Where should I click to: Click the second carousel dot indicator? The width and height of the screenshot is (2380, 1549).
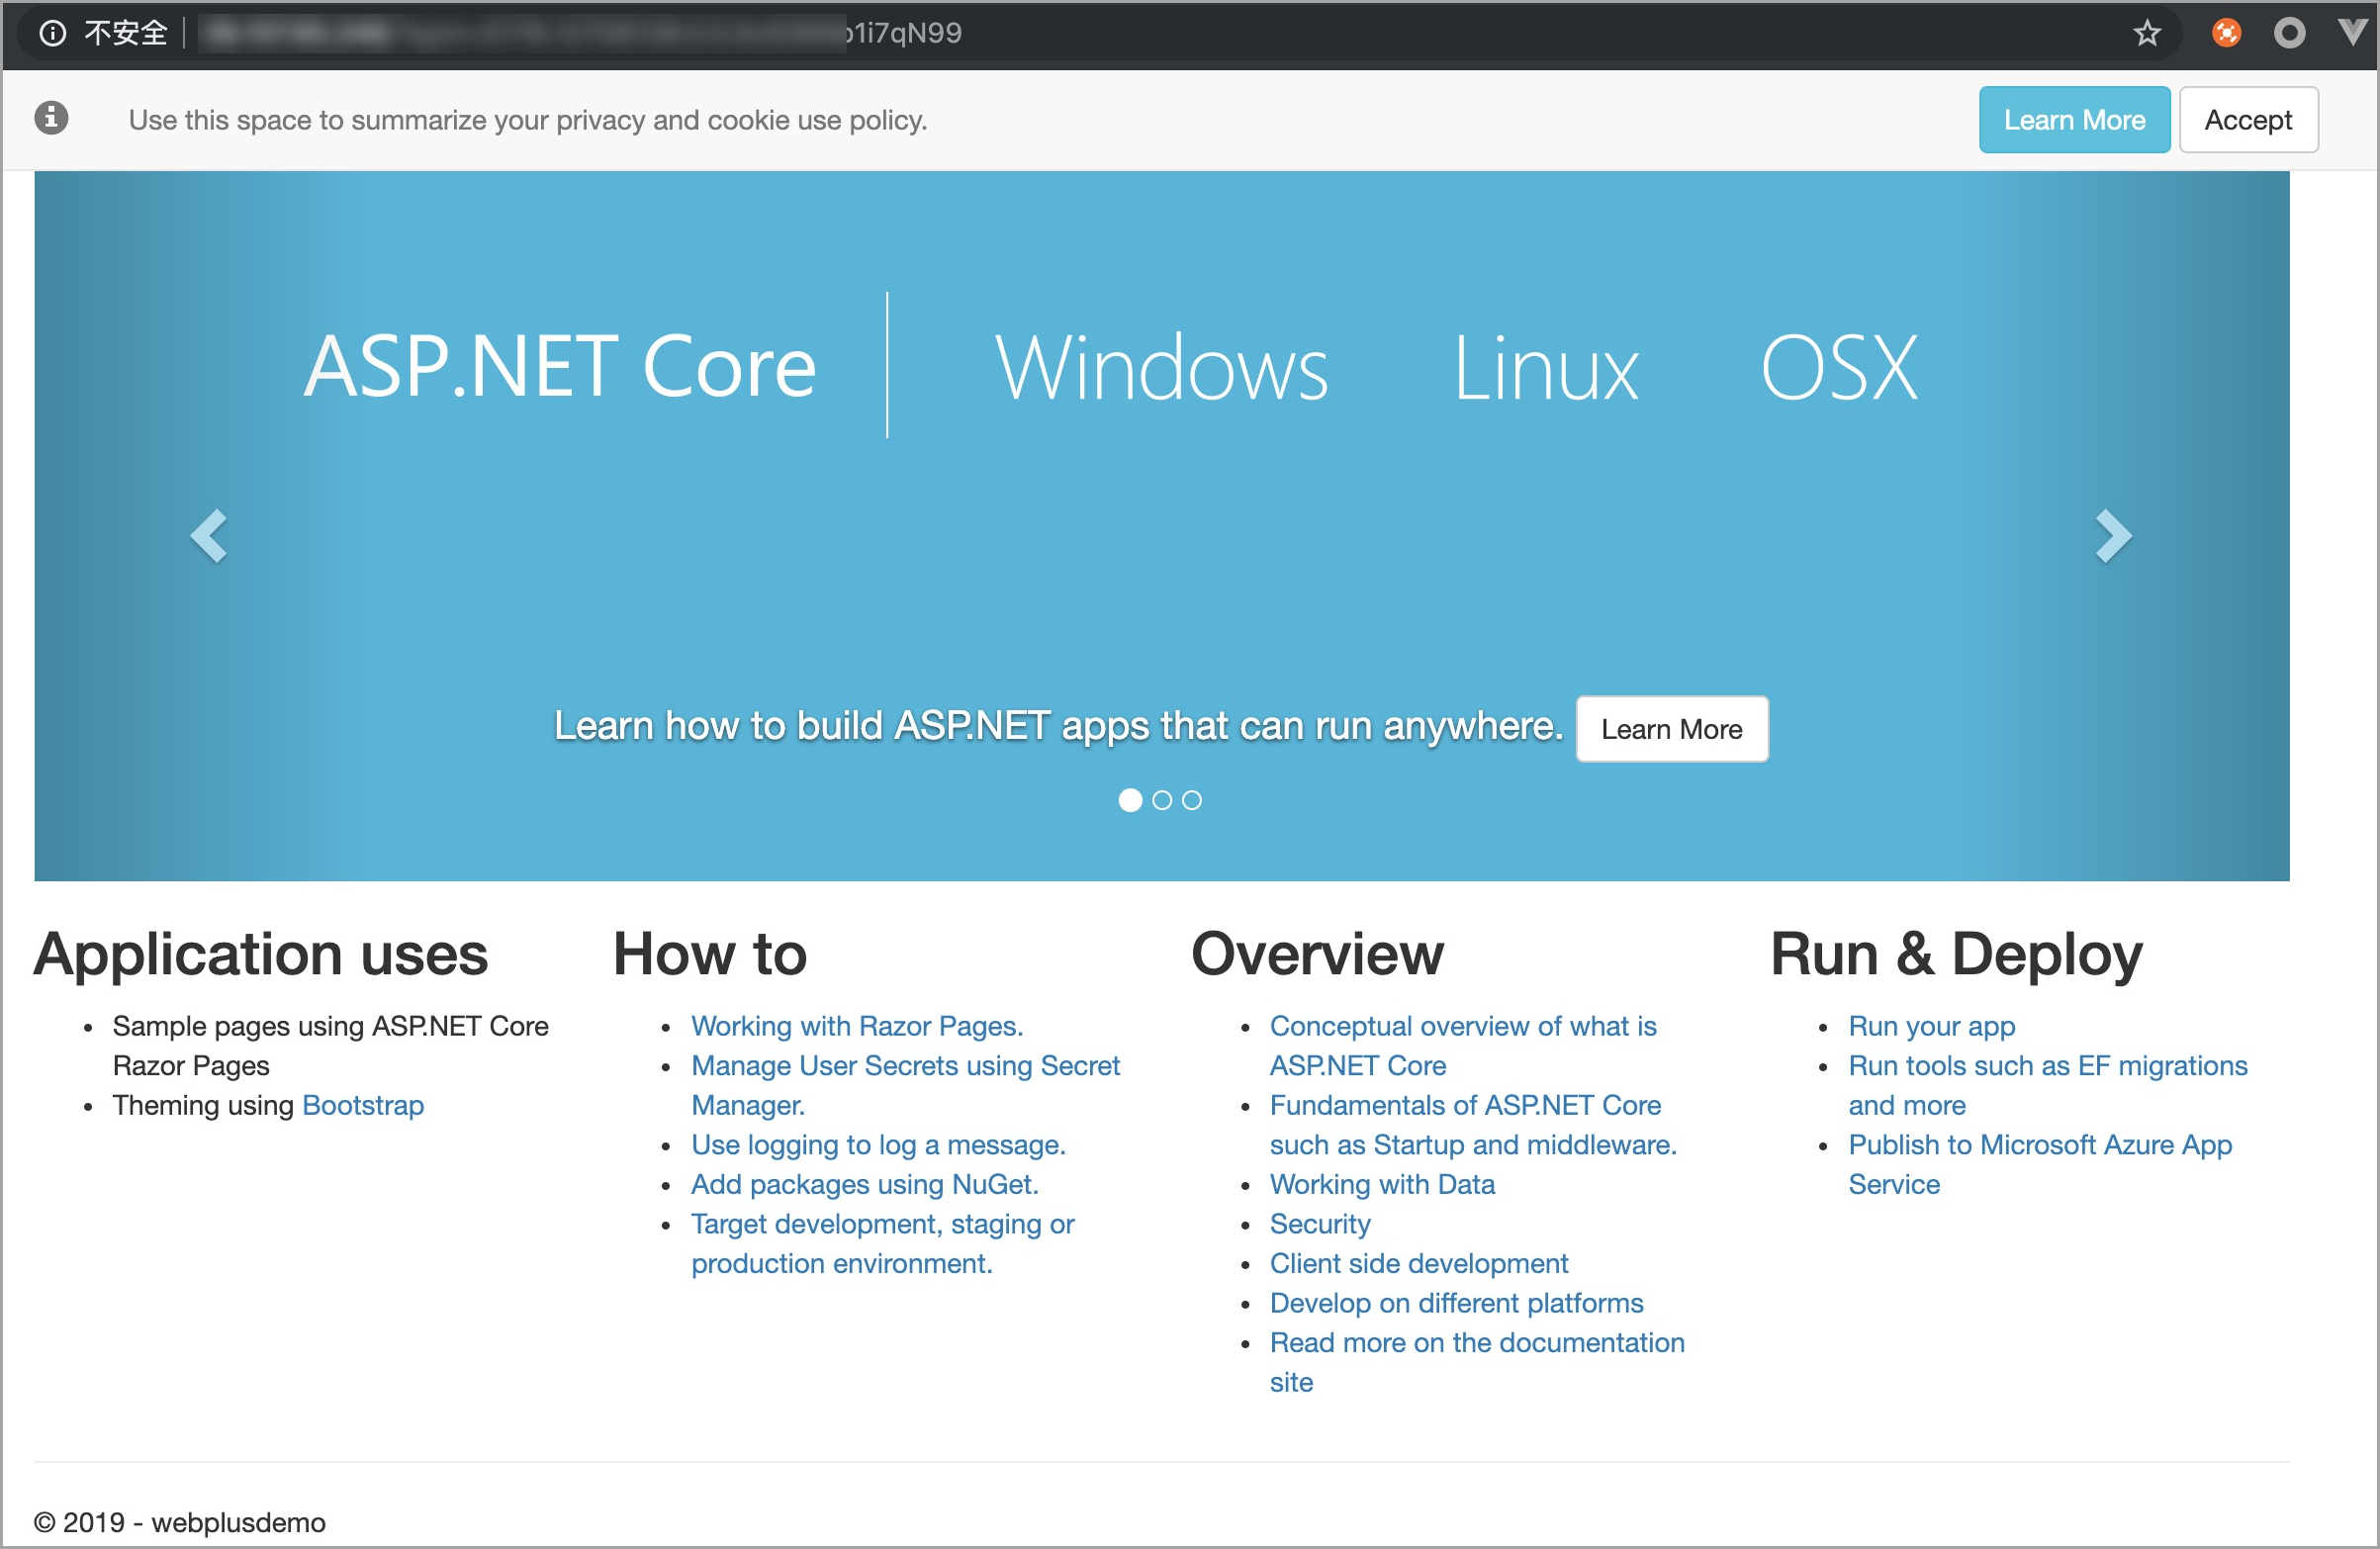click(1162, 799)
